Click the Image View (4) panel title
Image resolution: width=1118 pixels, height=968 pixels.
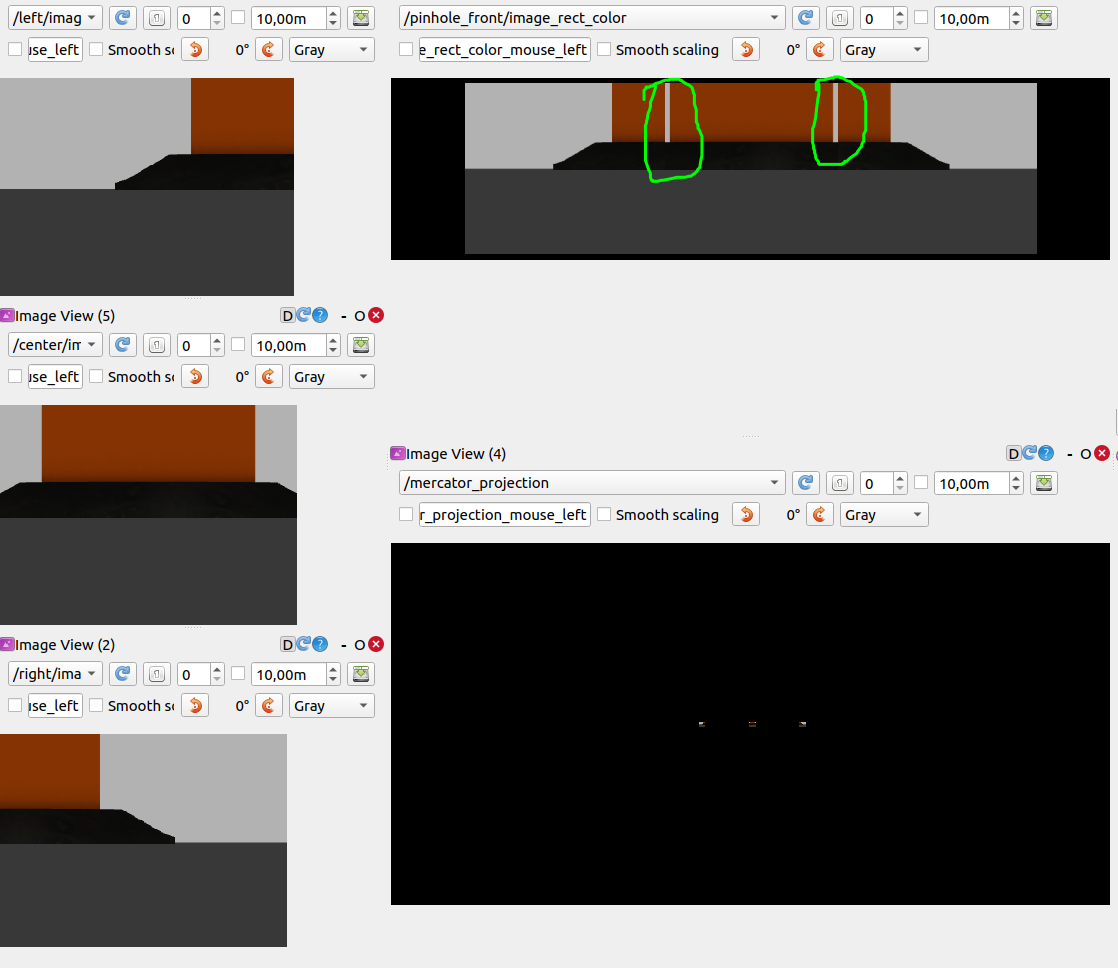click(455, 452)
